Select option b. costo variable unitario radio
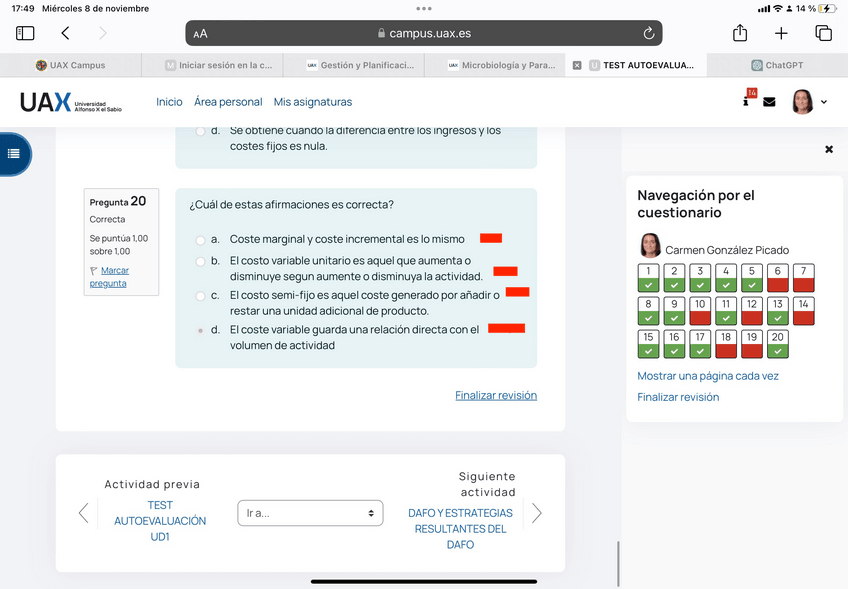848x589 pixels. [200, 262]
